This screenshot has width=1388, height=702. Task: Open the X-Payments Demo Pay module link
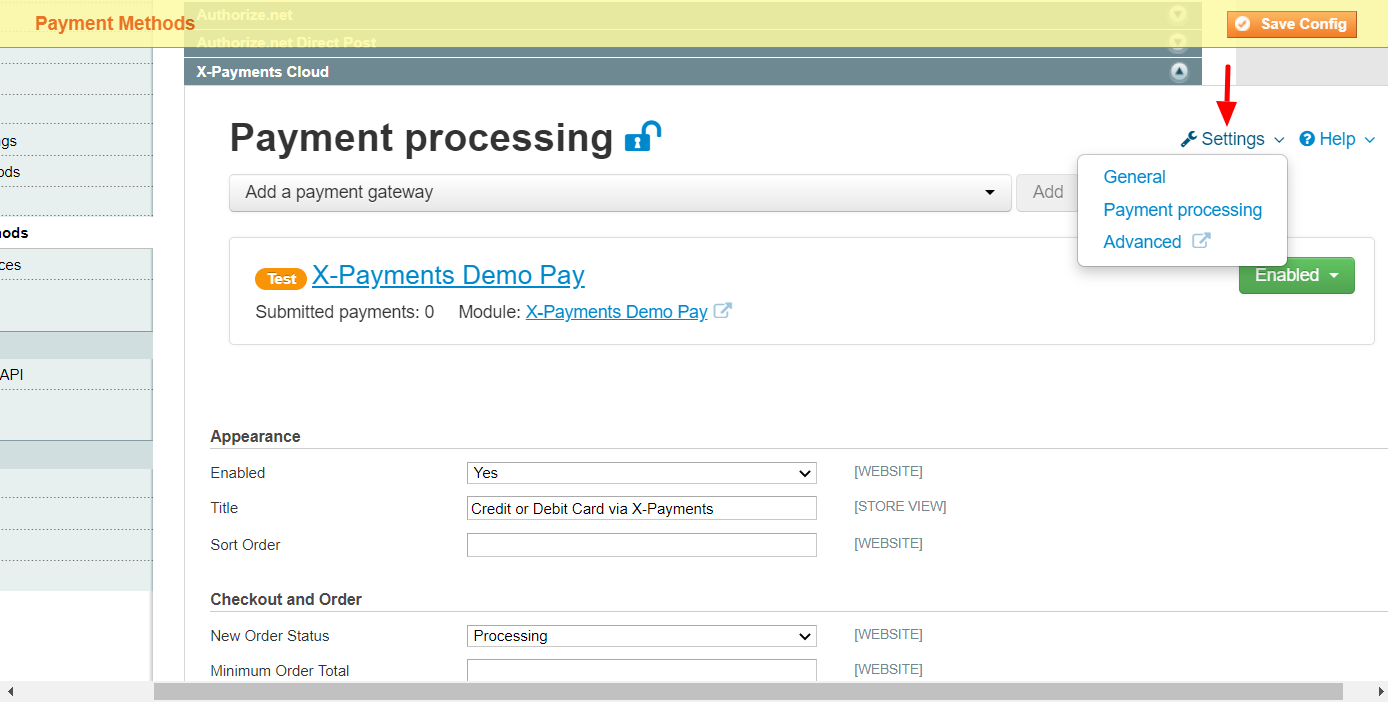point(616,312)
